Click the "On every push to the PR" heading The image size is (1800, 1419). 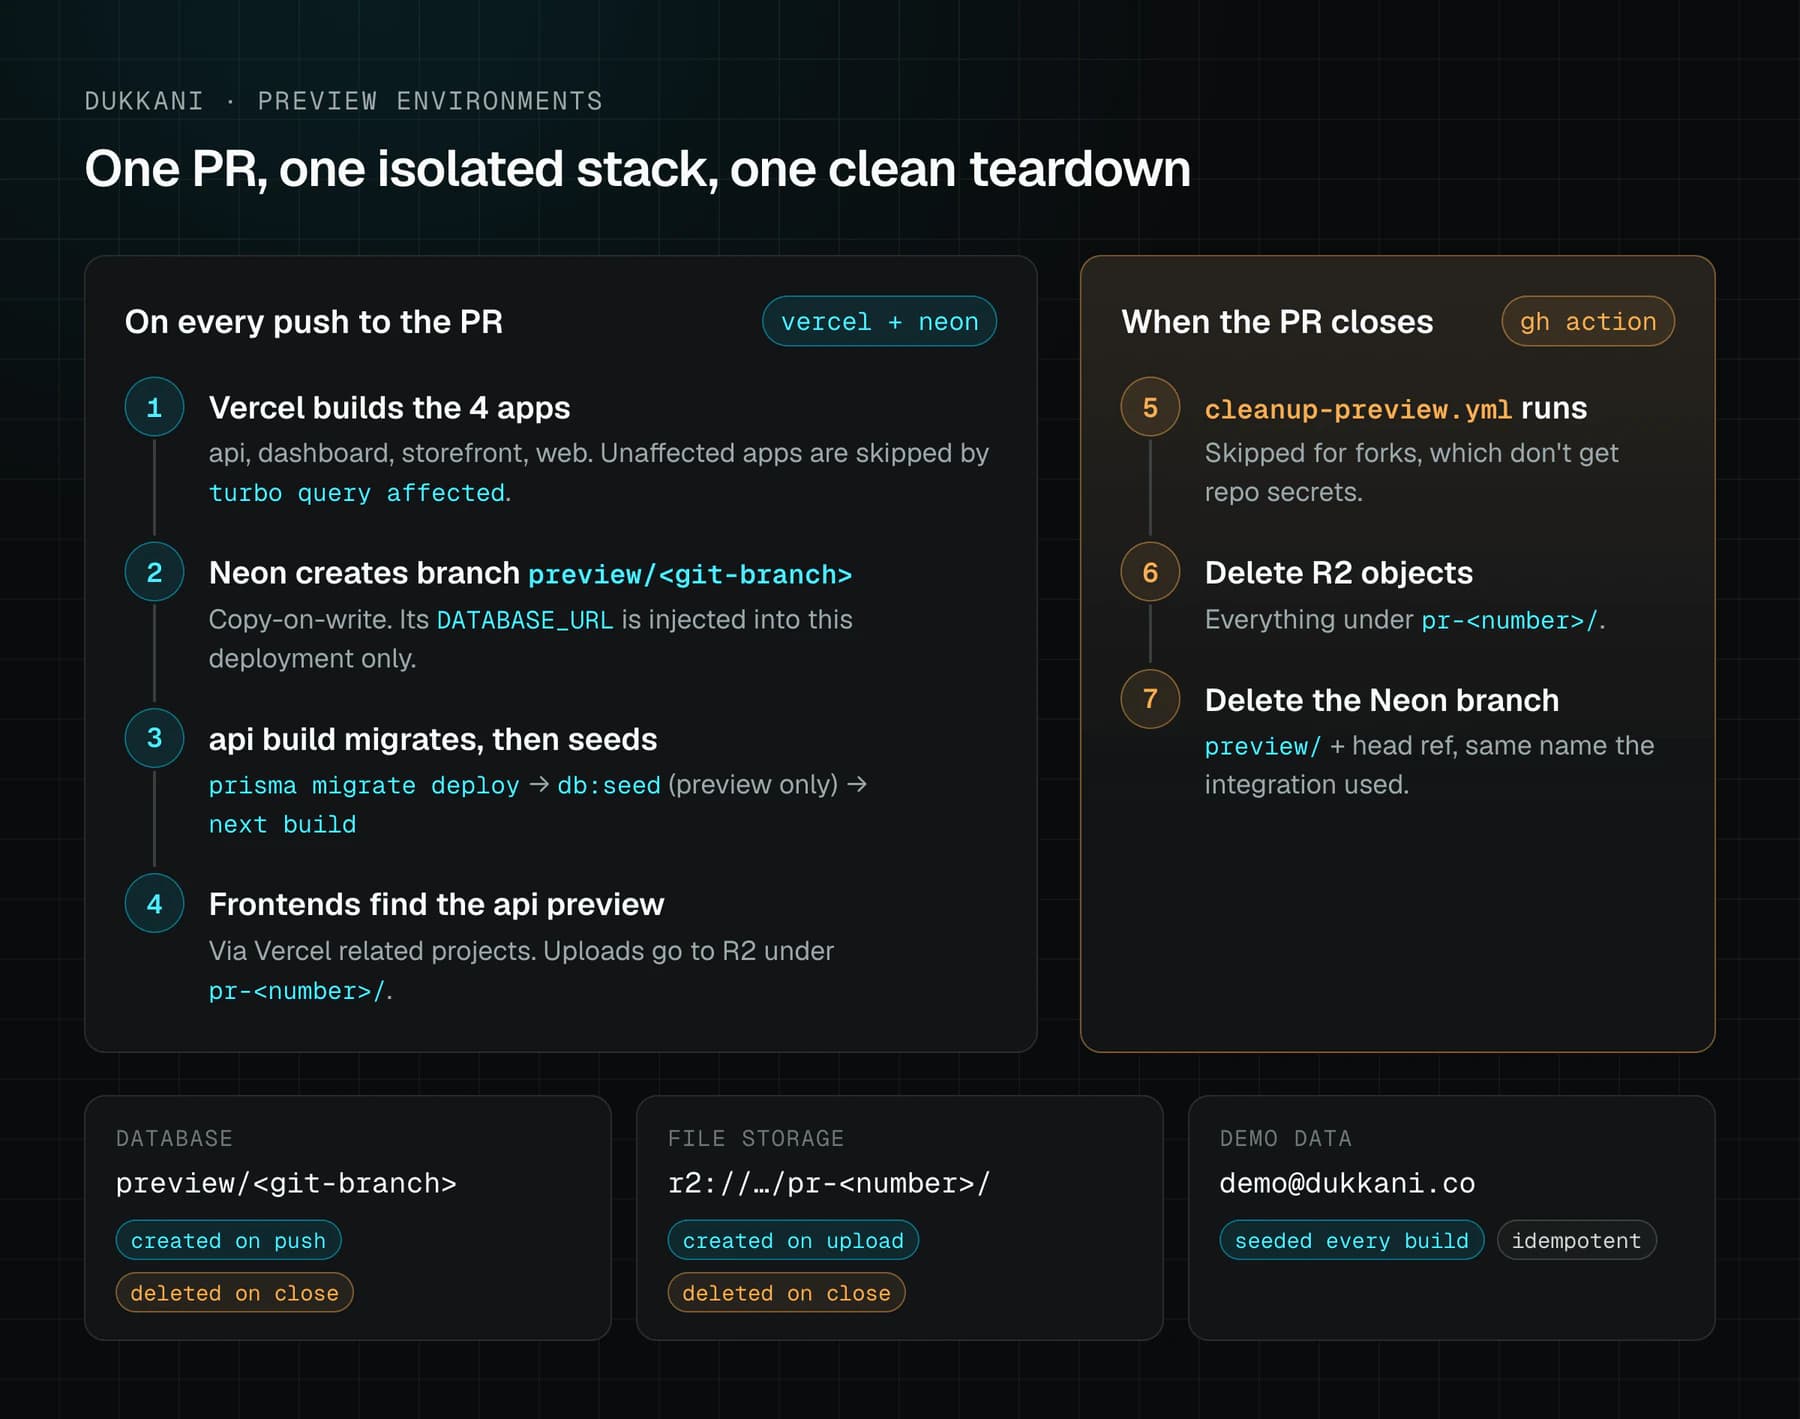coord(314,322)
